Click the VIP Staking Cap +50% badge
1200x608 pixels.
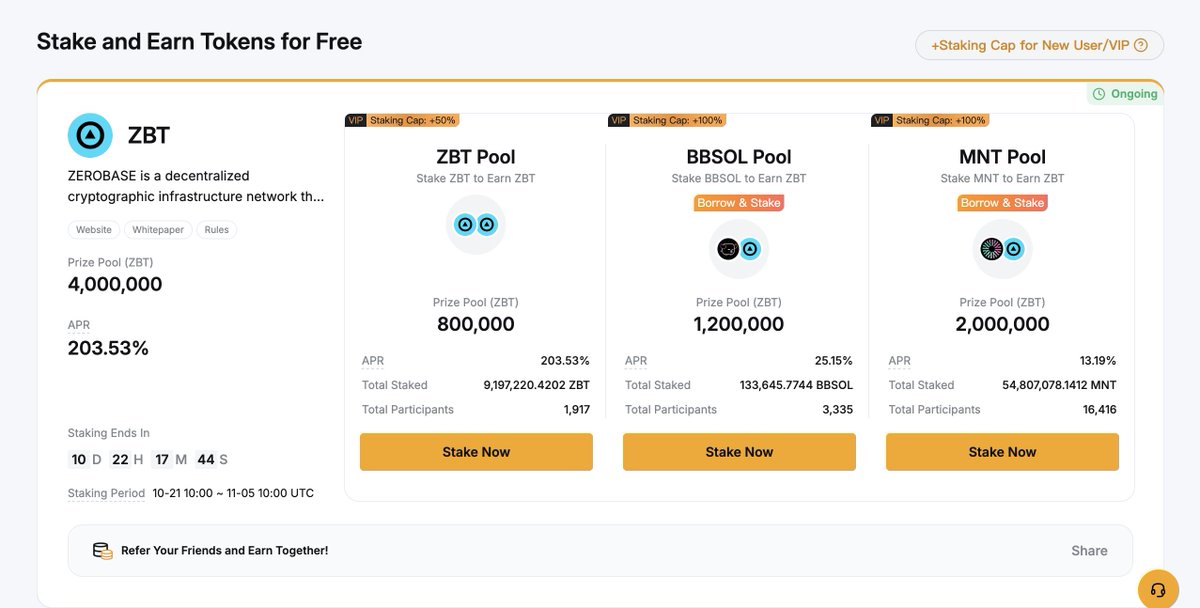401,120
